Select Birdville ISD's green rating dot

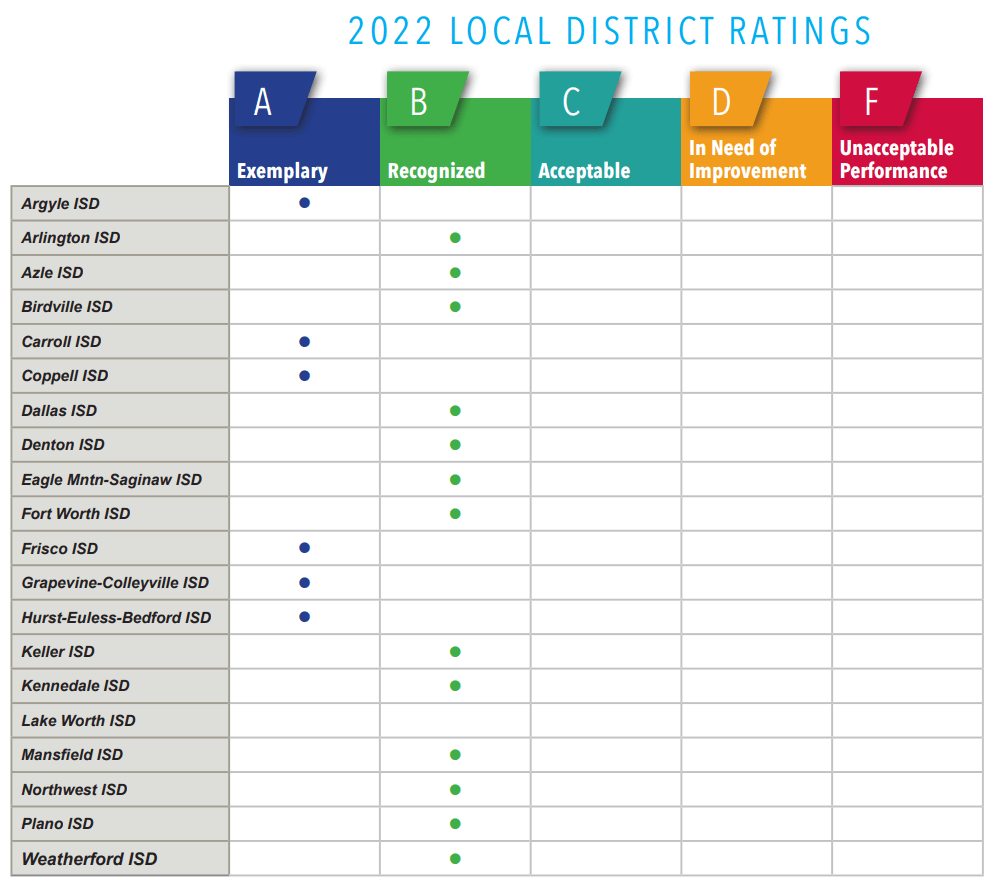(455, 307)
